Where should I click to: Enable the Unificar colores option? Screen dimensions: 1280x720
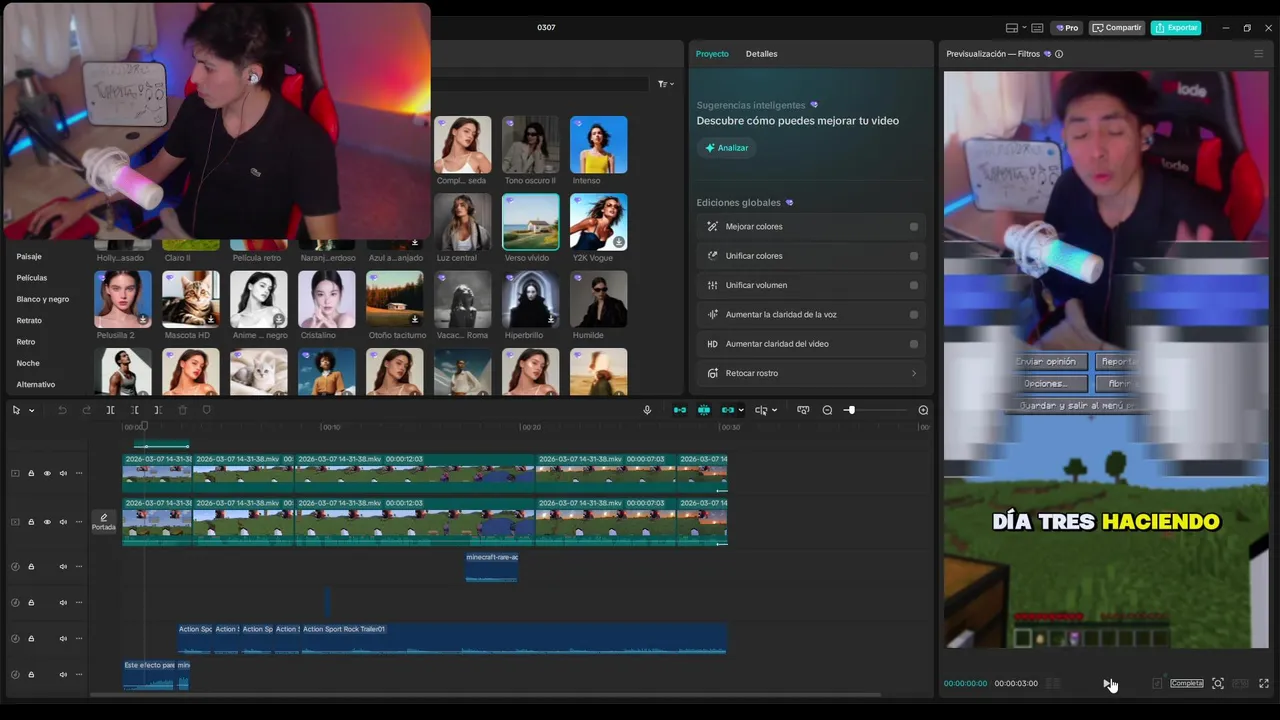(x=914, y=256)
